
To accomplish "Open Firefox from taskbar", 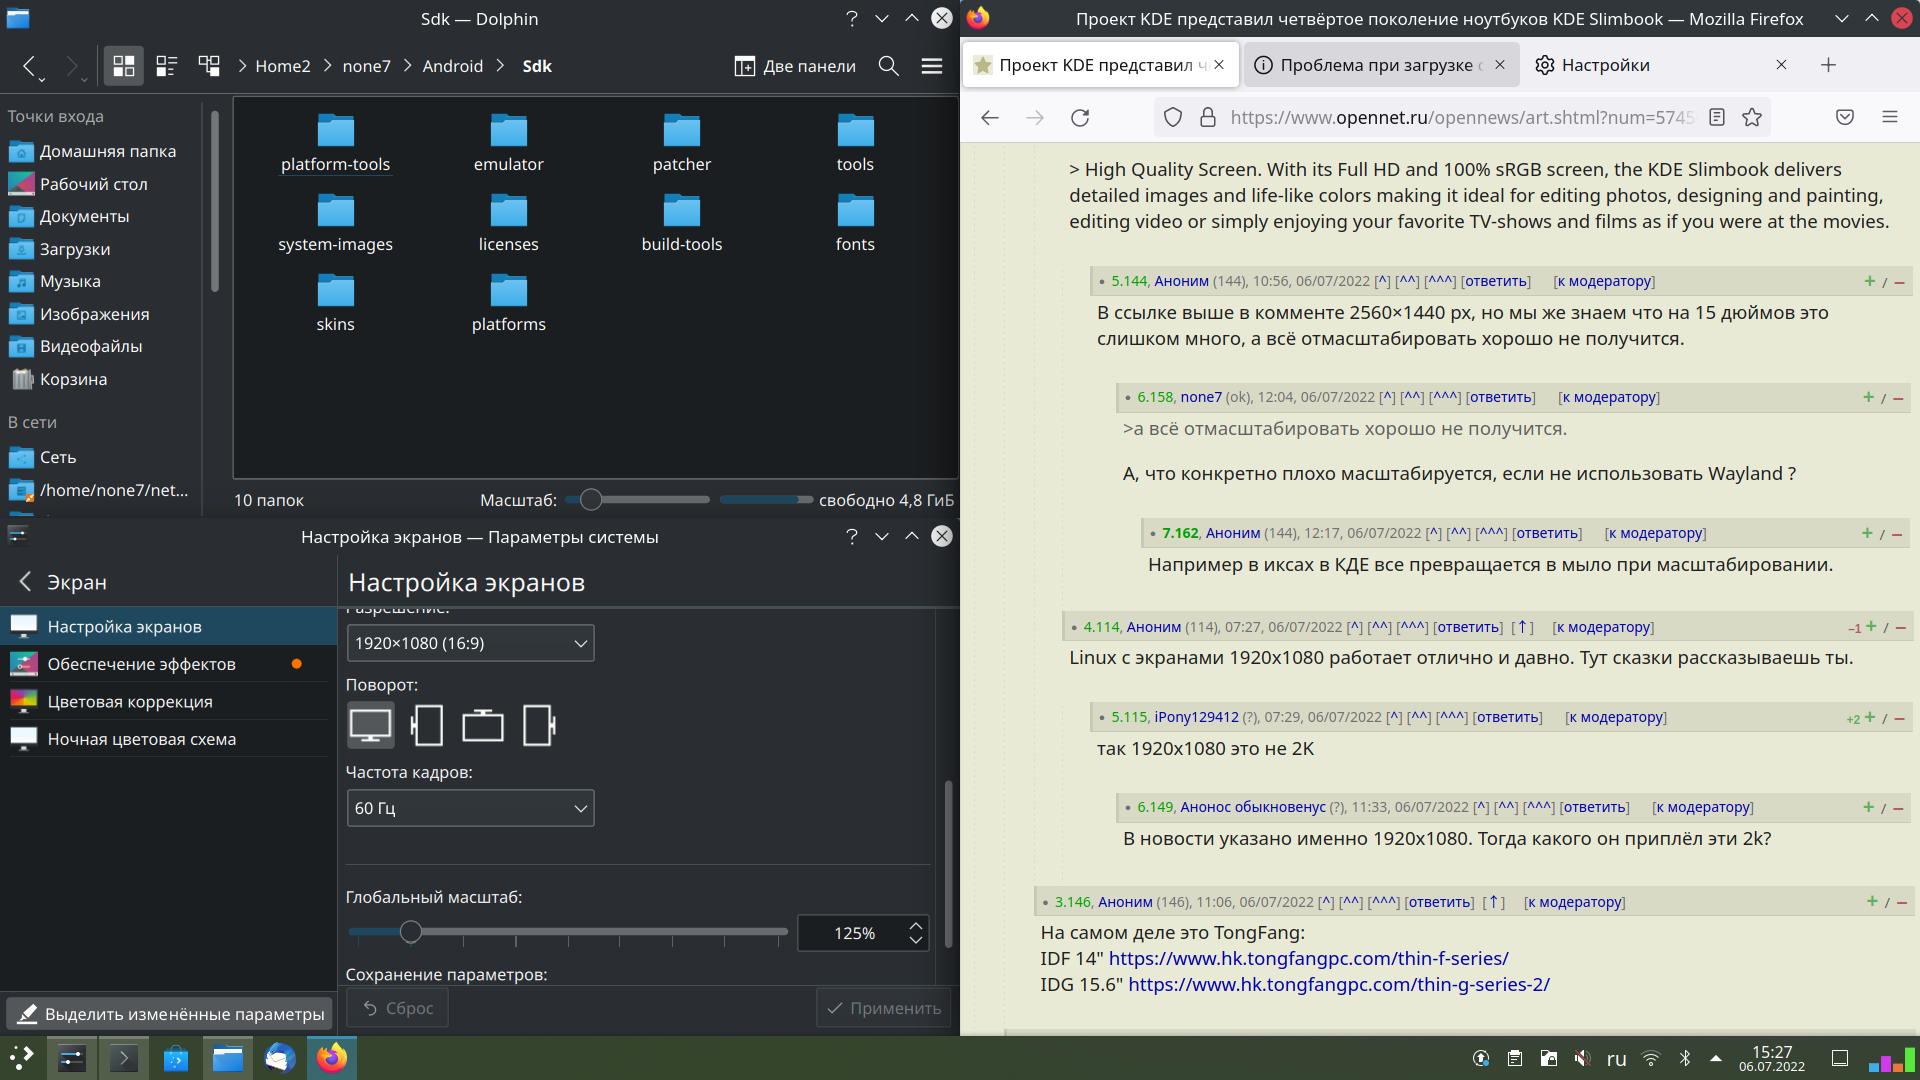I will pos(332,1058).
